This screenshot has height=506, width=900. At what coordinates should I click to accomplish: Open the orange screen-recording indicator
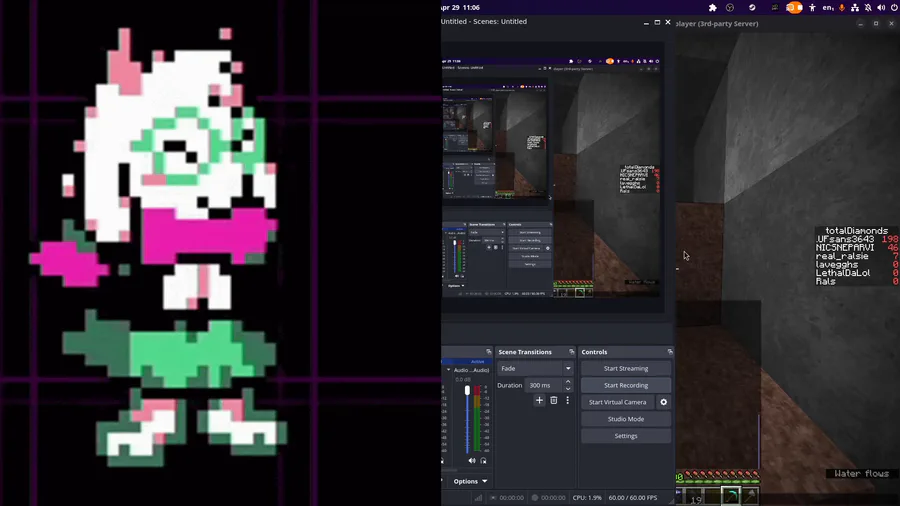[794, 7]
